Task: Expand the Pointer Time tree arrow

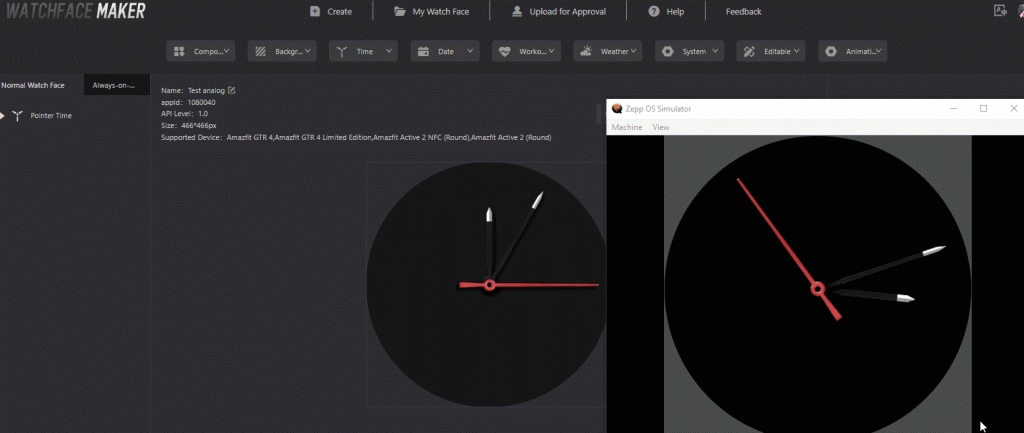Action: (3, 116)
